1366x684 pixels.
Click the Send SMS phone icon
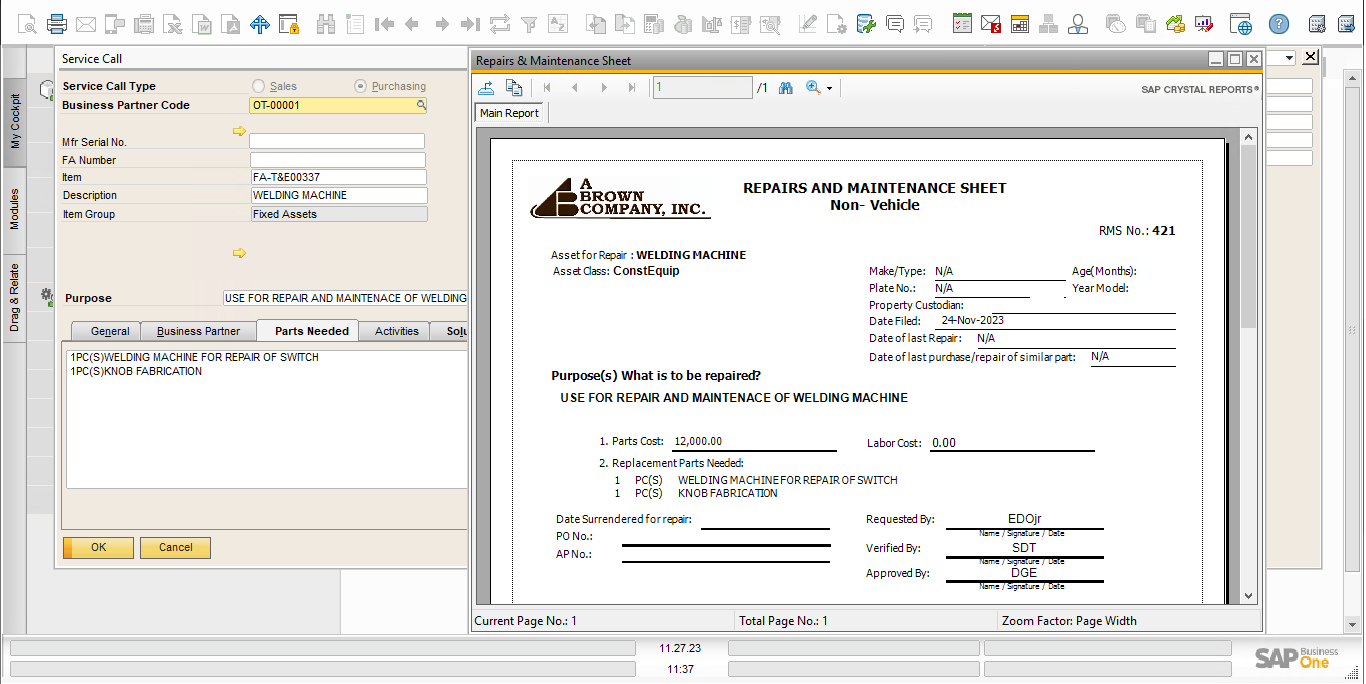tap(115, 24)
